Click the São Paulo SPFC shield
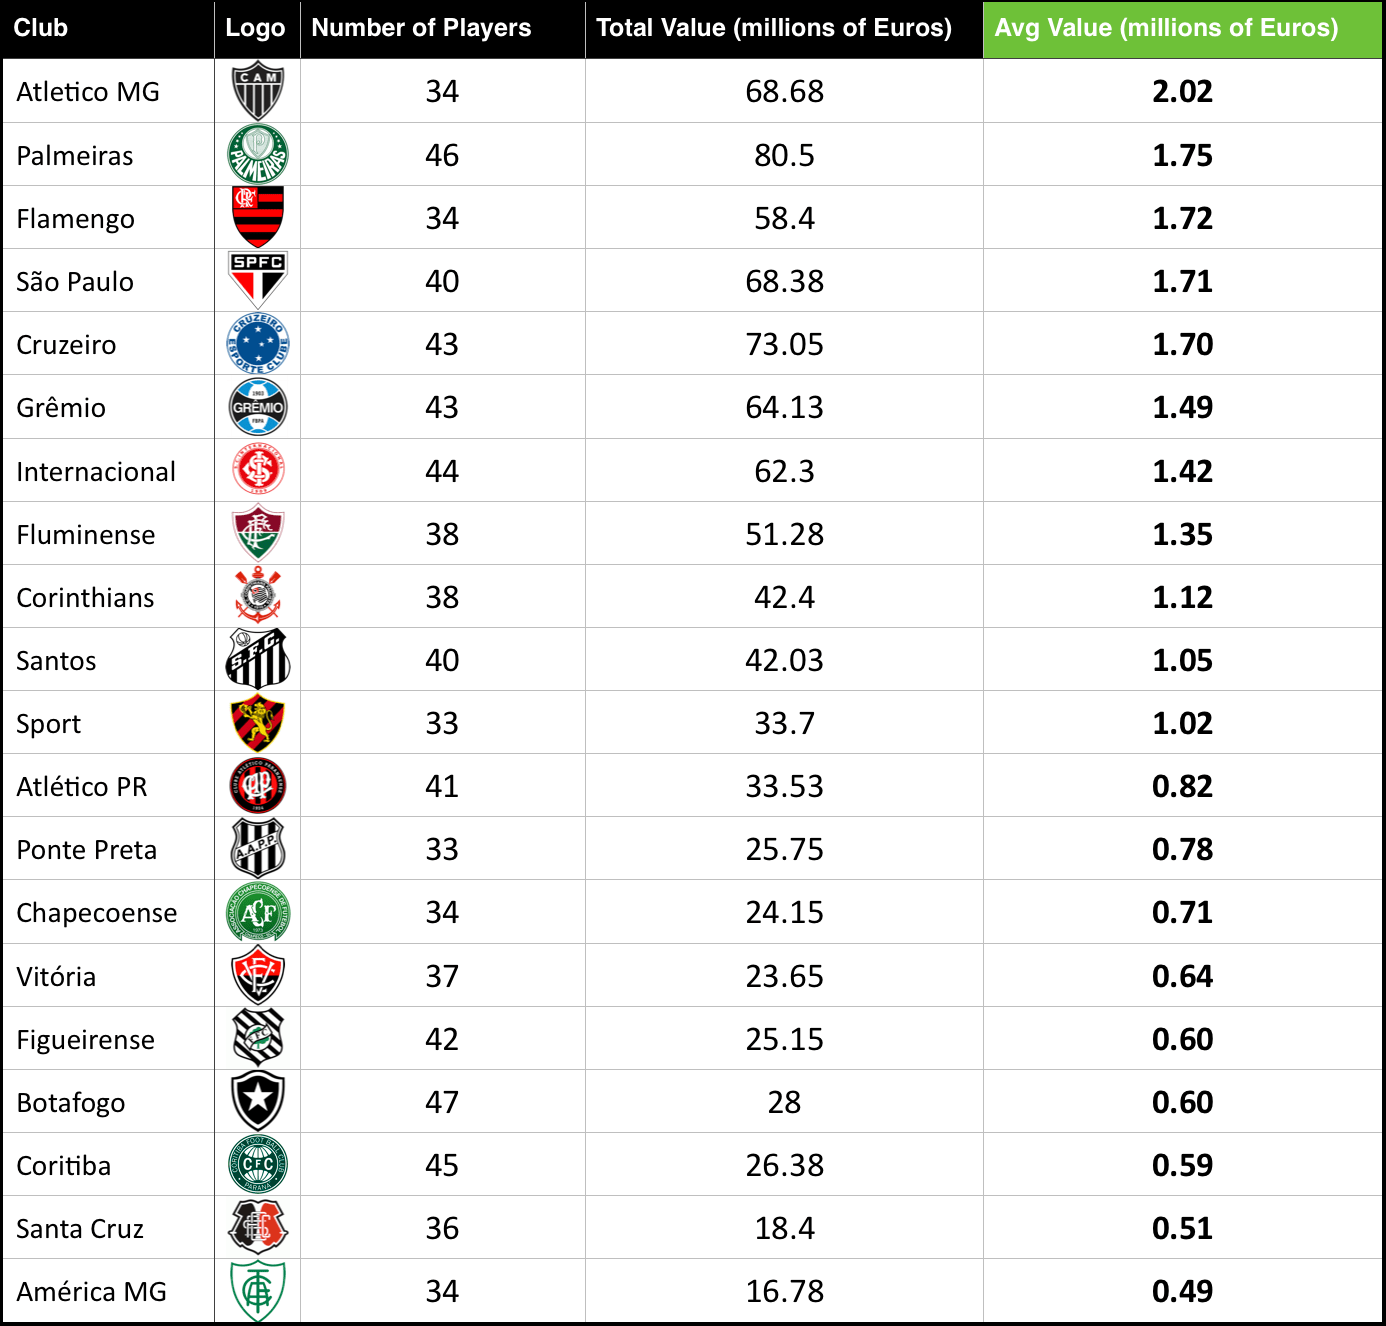The width and height of the screenshot is (1386, 1326). click(x=258, y=280)
